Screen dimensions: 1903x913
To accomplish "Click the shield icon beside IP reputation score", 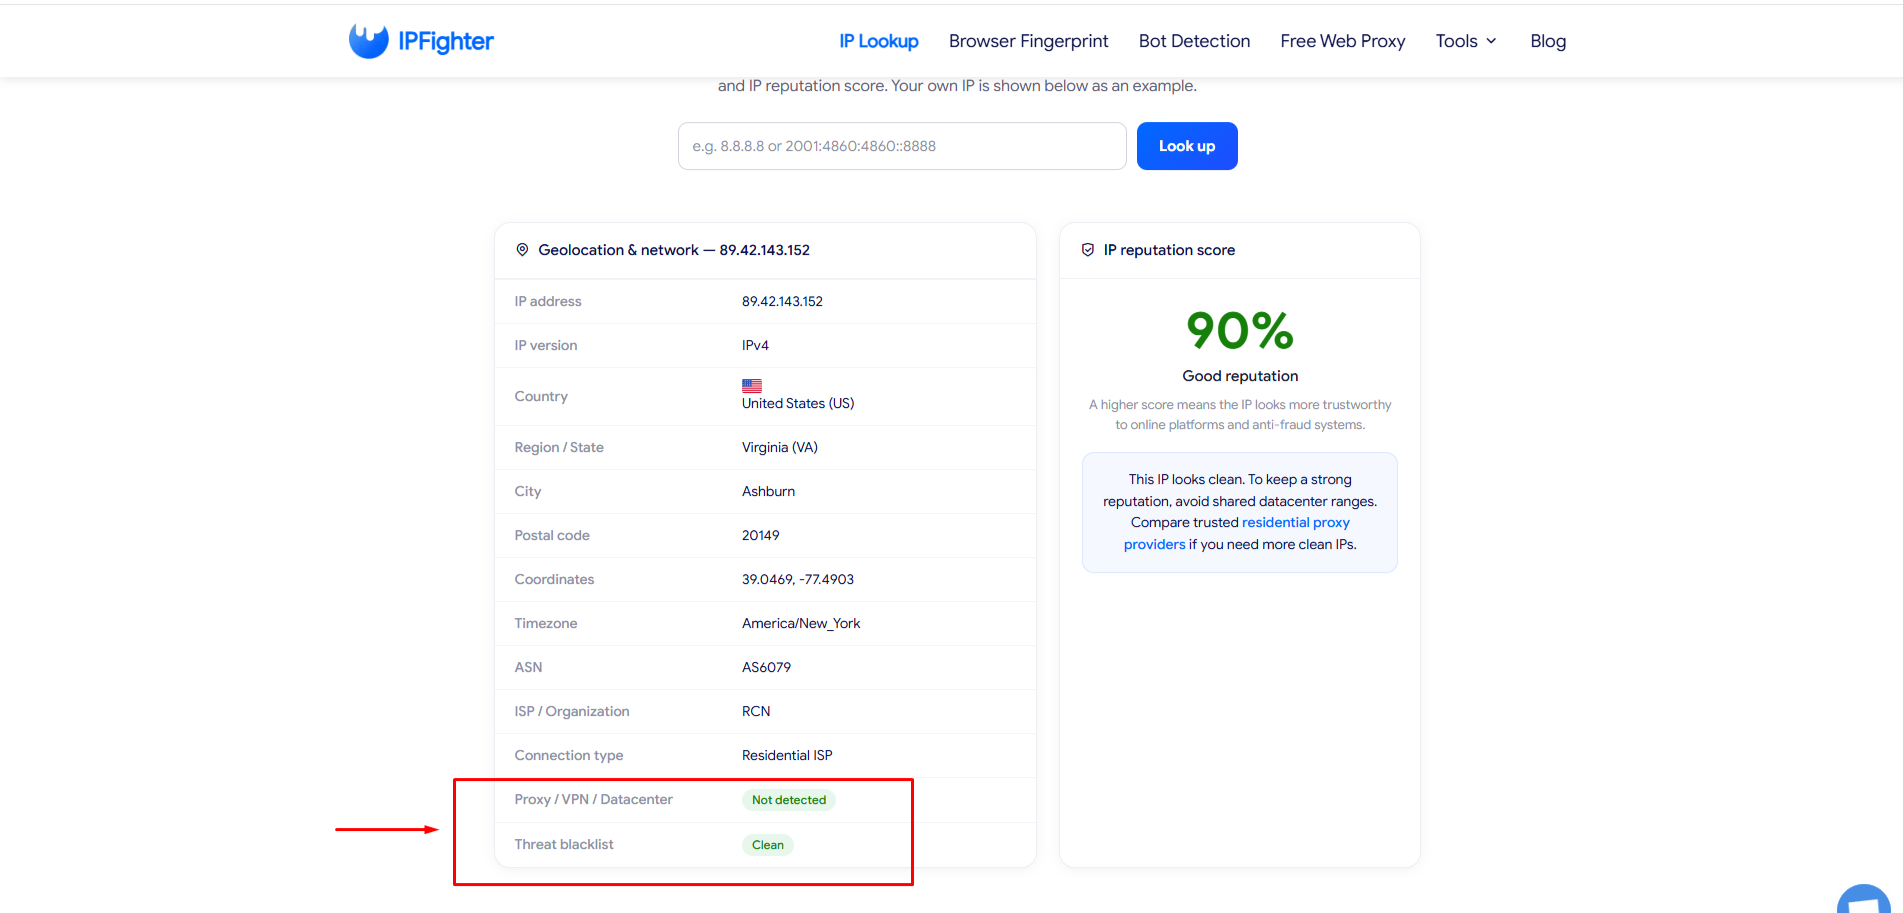I will point(1088,250).
